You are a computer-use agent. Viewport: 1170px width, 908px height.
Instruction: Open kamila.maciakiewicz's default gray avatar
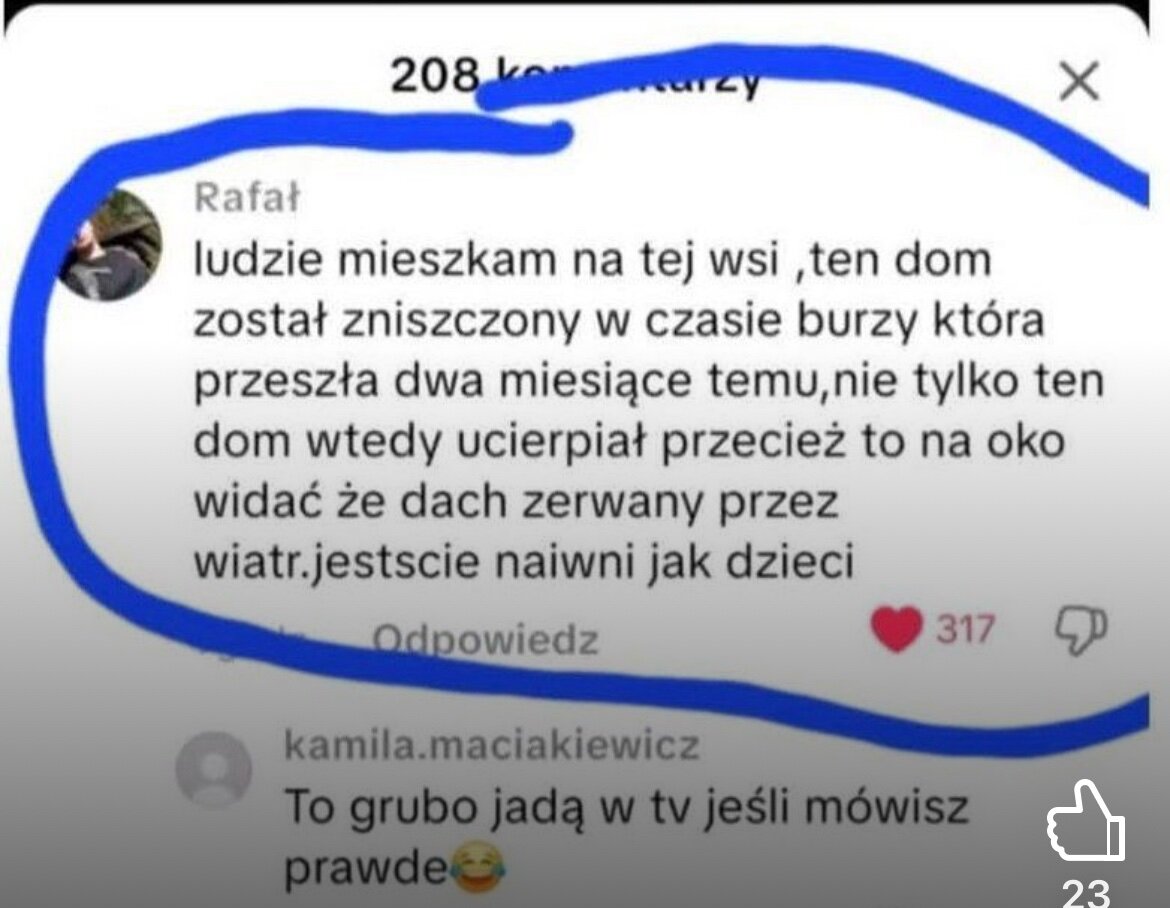coord(213,770)
